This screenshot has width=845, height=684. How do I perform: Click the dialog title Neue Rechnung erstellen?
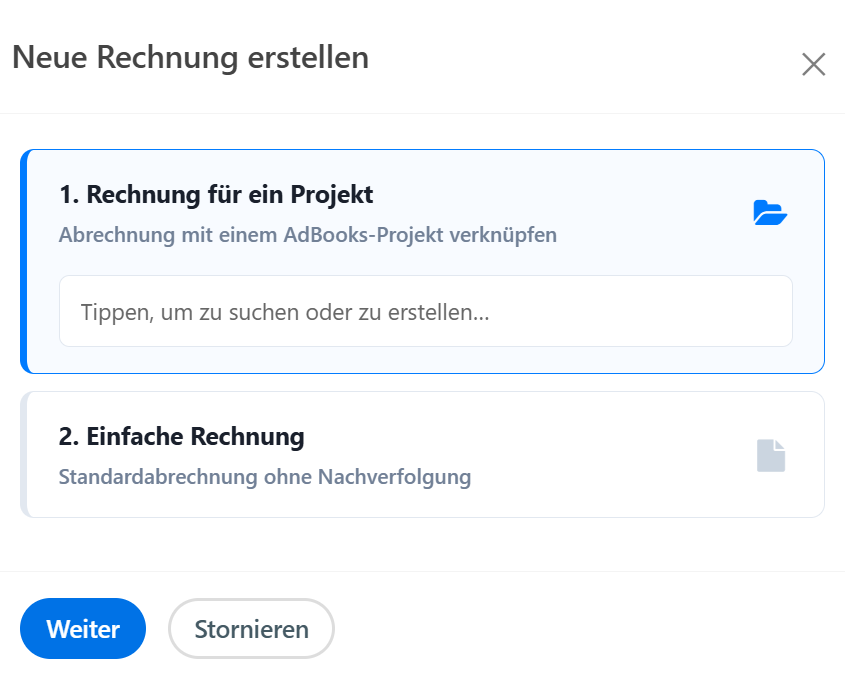coord(190,57)
